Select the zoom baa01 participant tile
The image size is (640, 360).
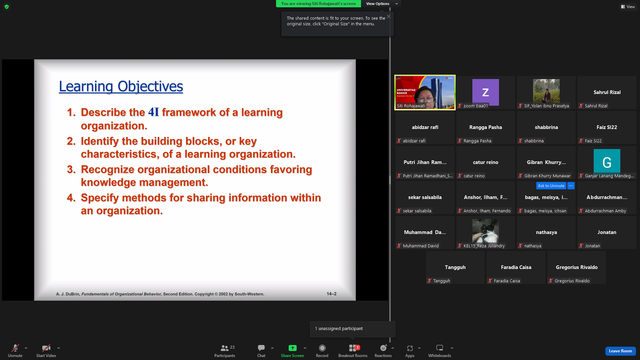point(485,93)
